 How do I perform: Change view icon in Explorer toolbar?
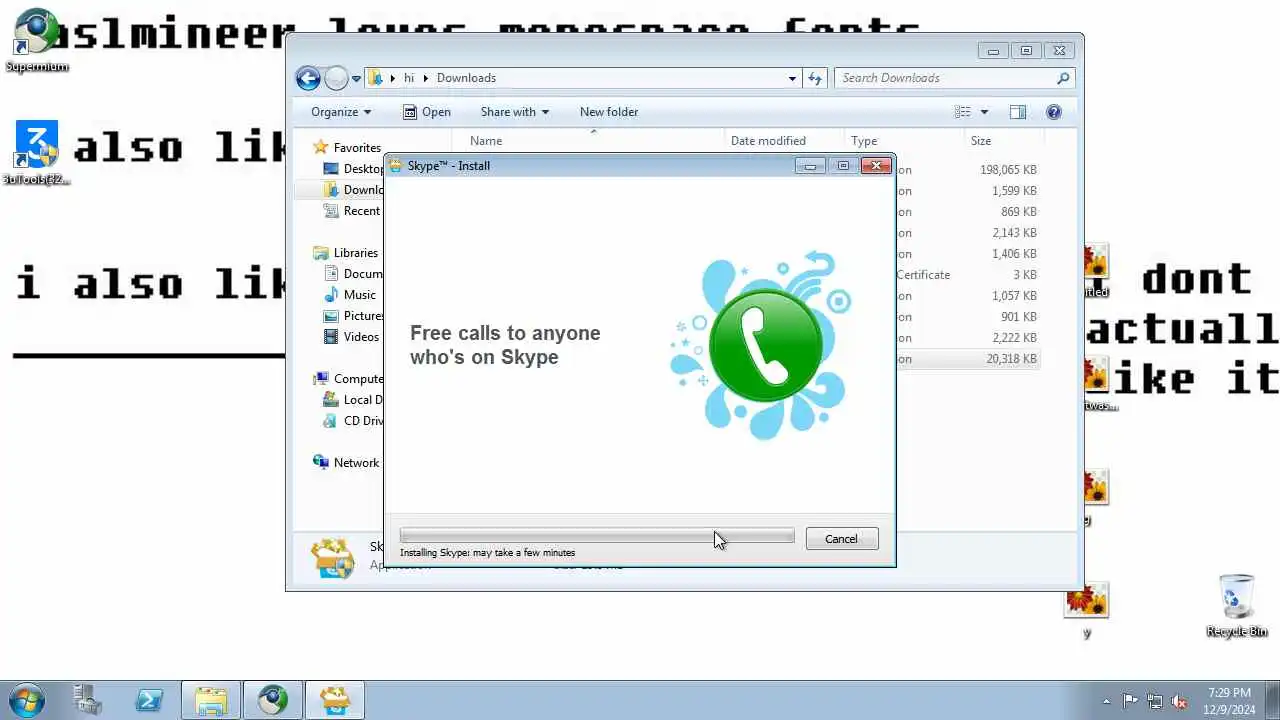[963, 112]
